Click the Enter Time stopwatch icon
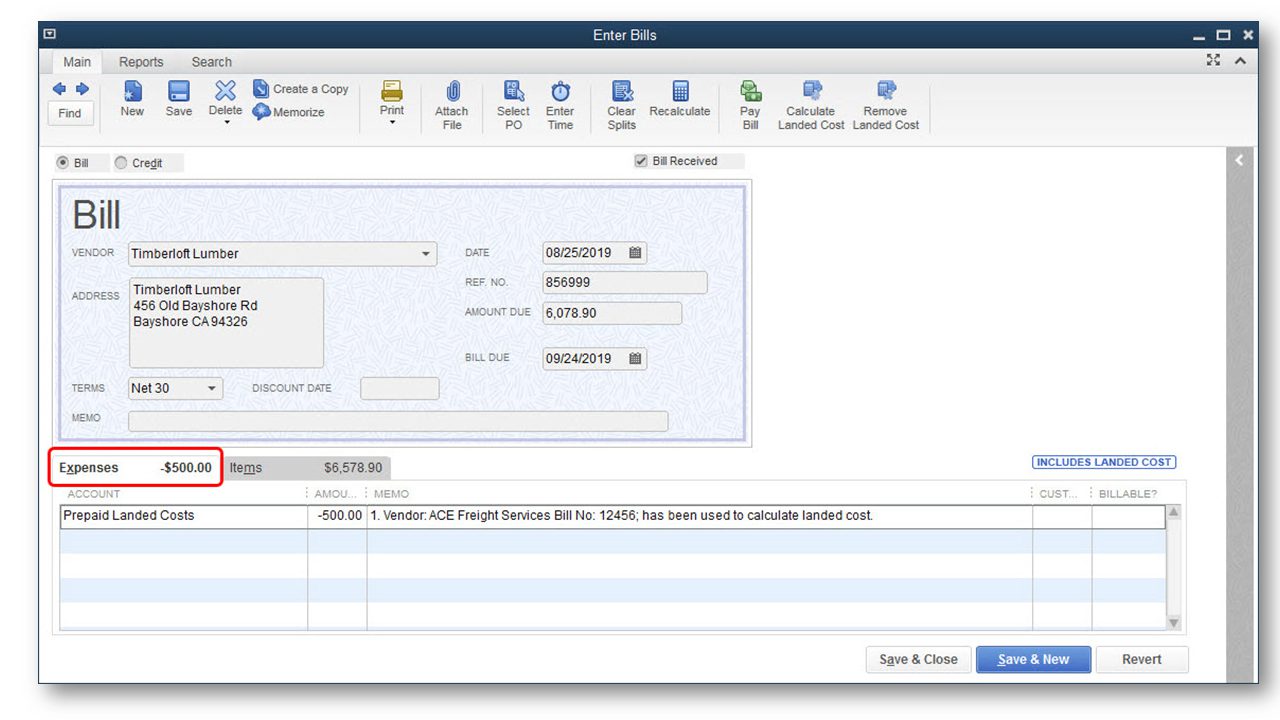1280x720 pixels. pyautogui.click(x=560, y=92)
